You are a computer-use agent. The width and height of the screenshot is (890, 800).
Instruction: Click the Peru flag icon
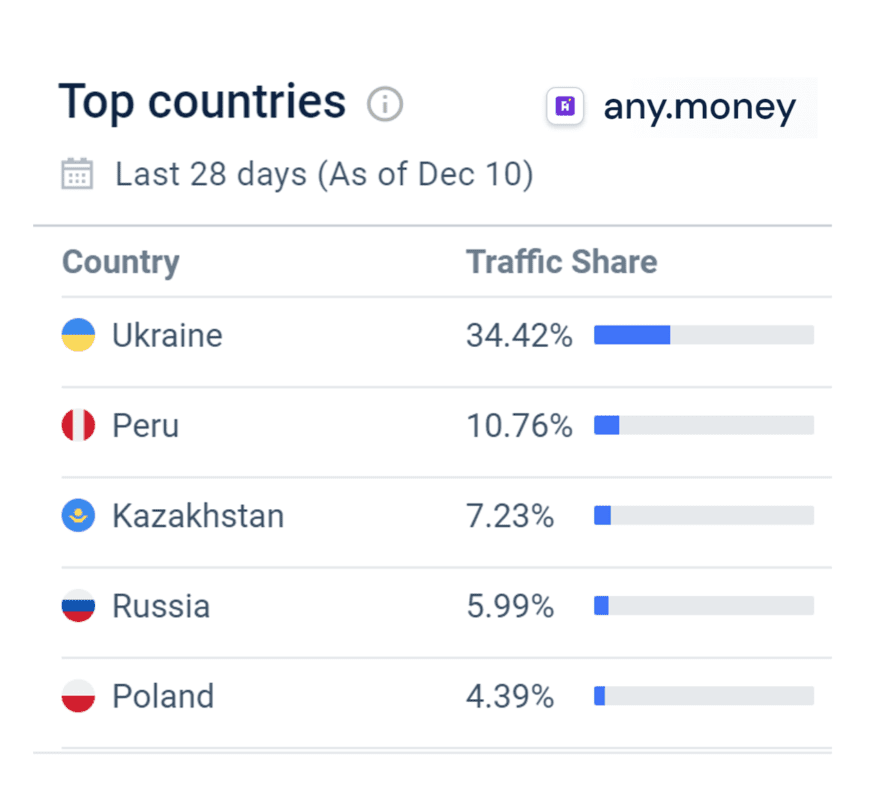click(x=78, y=426)
